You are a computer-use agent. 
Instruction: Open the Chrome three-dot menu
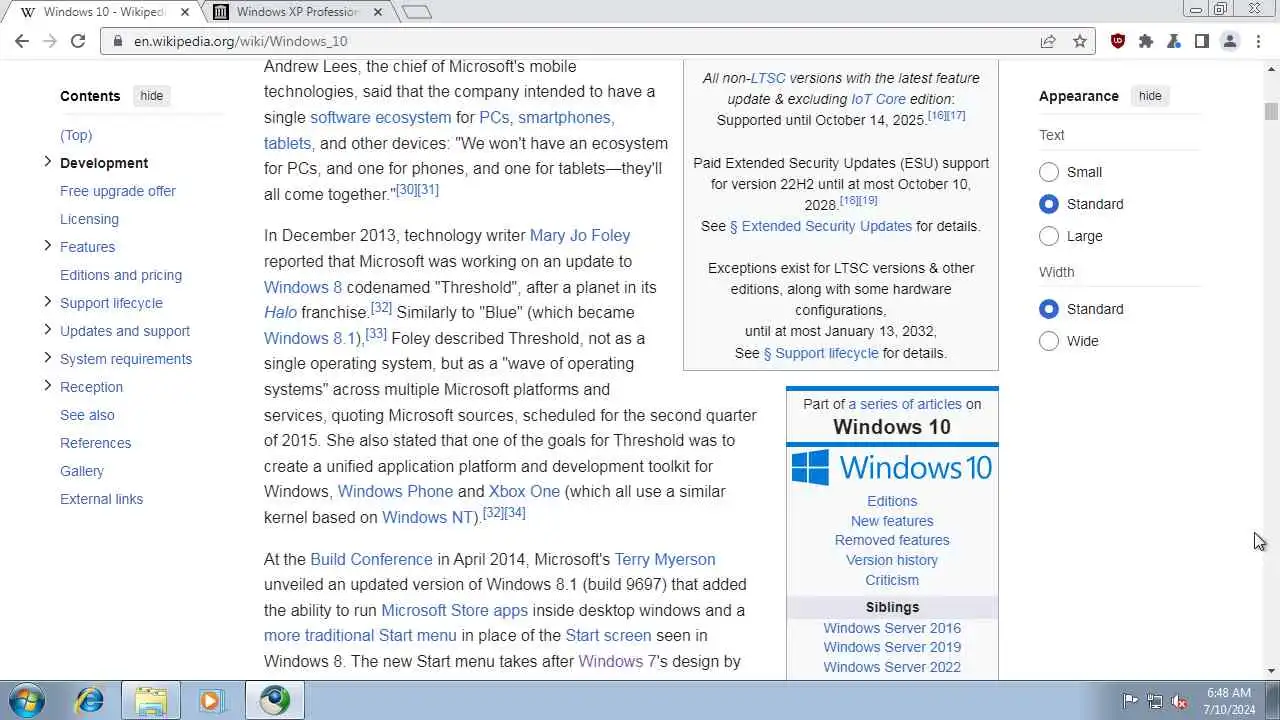click(1257, 41)
